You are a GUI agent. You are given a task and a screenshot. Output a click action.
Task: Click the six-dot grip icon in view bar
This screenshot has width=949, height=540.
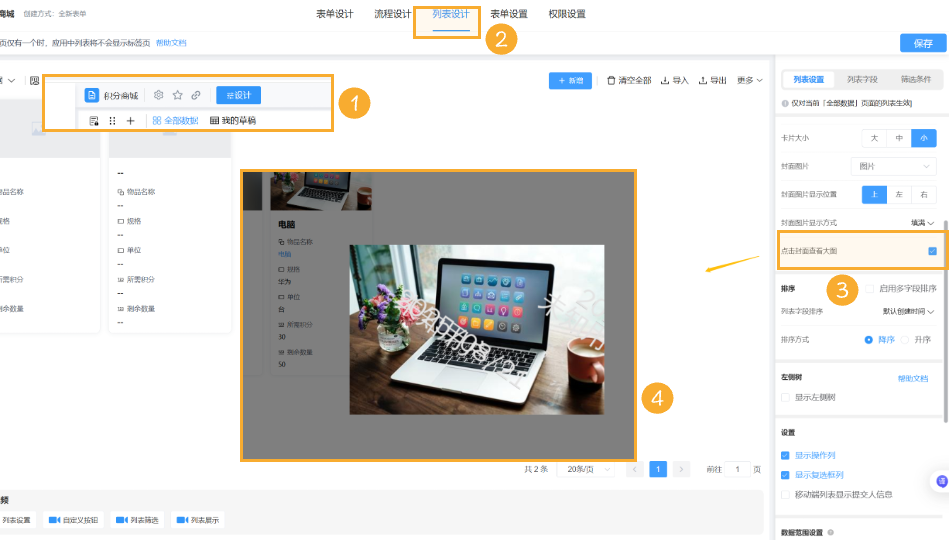[x=112, y=120]
